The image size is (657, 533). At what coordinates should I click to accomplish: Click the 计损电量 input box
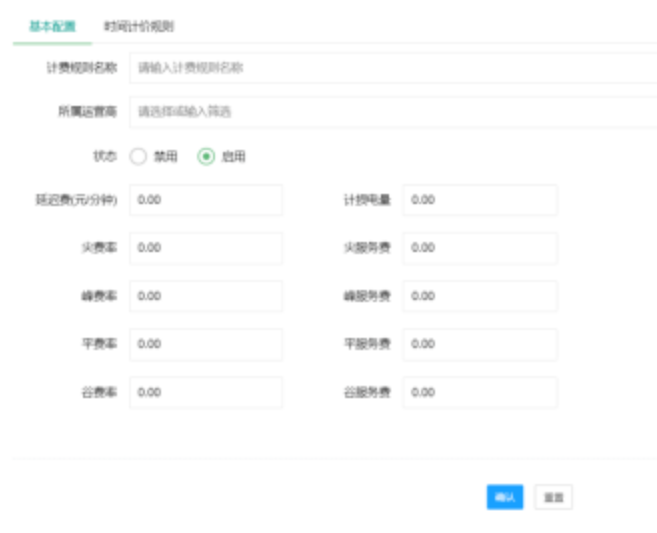point(479,200)
